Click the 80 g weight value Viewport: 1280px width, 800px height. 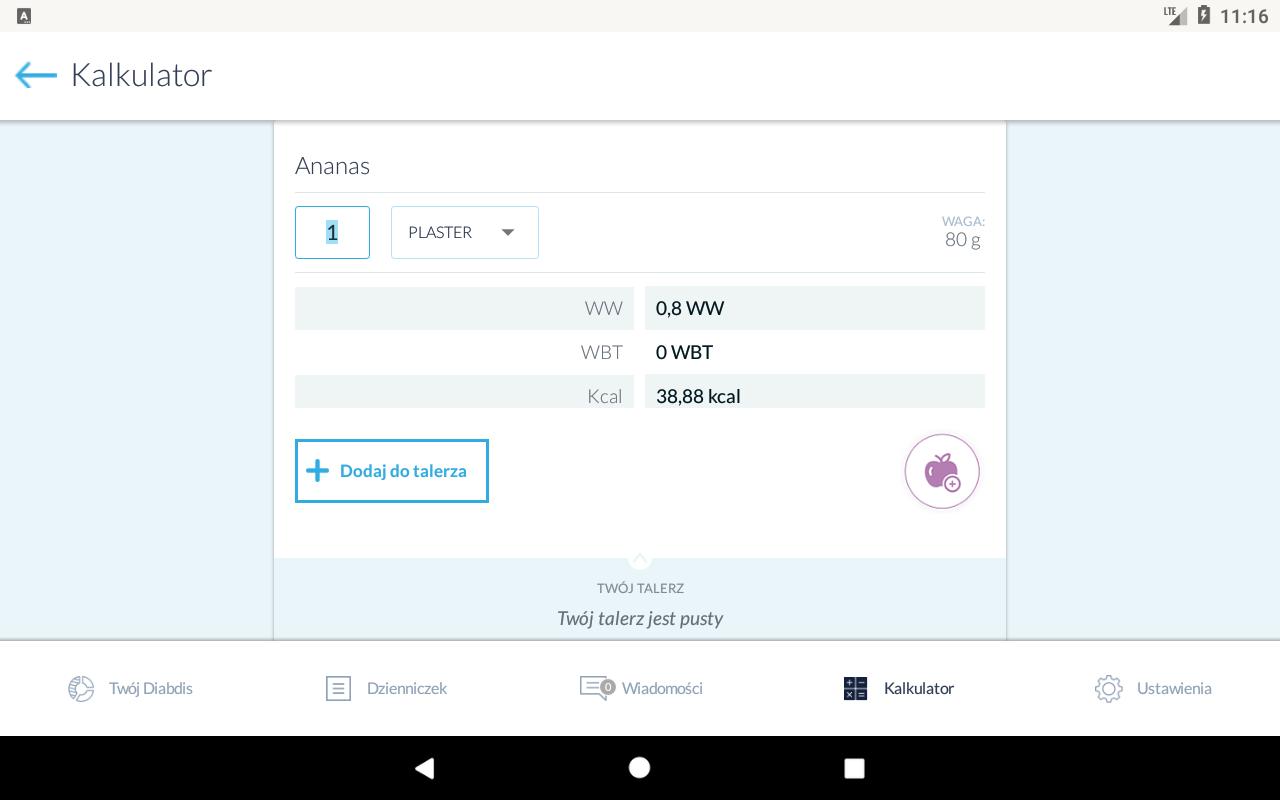pos(963,239)
